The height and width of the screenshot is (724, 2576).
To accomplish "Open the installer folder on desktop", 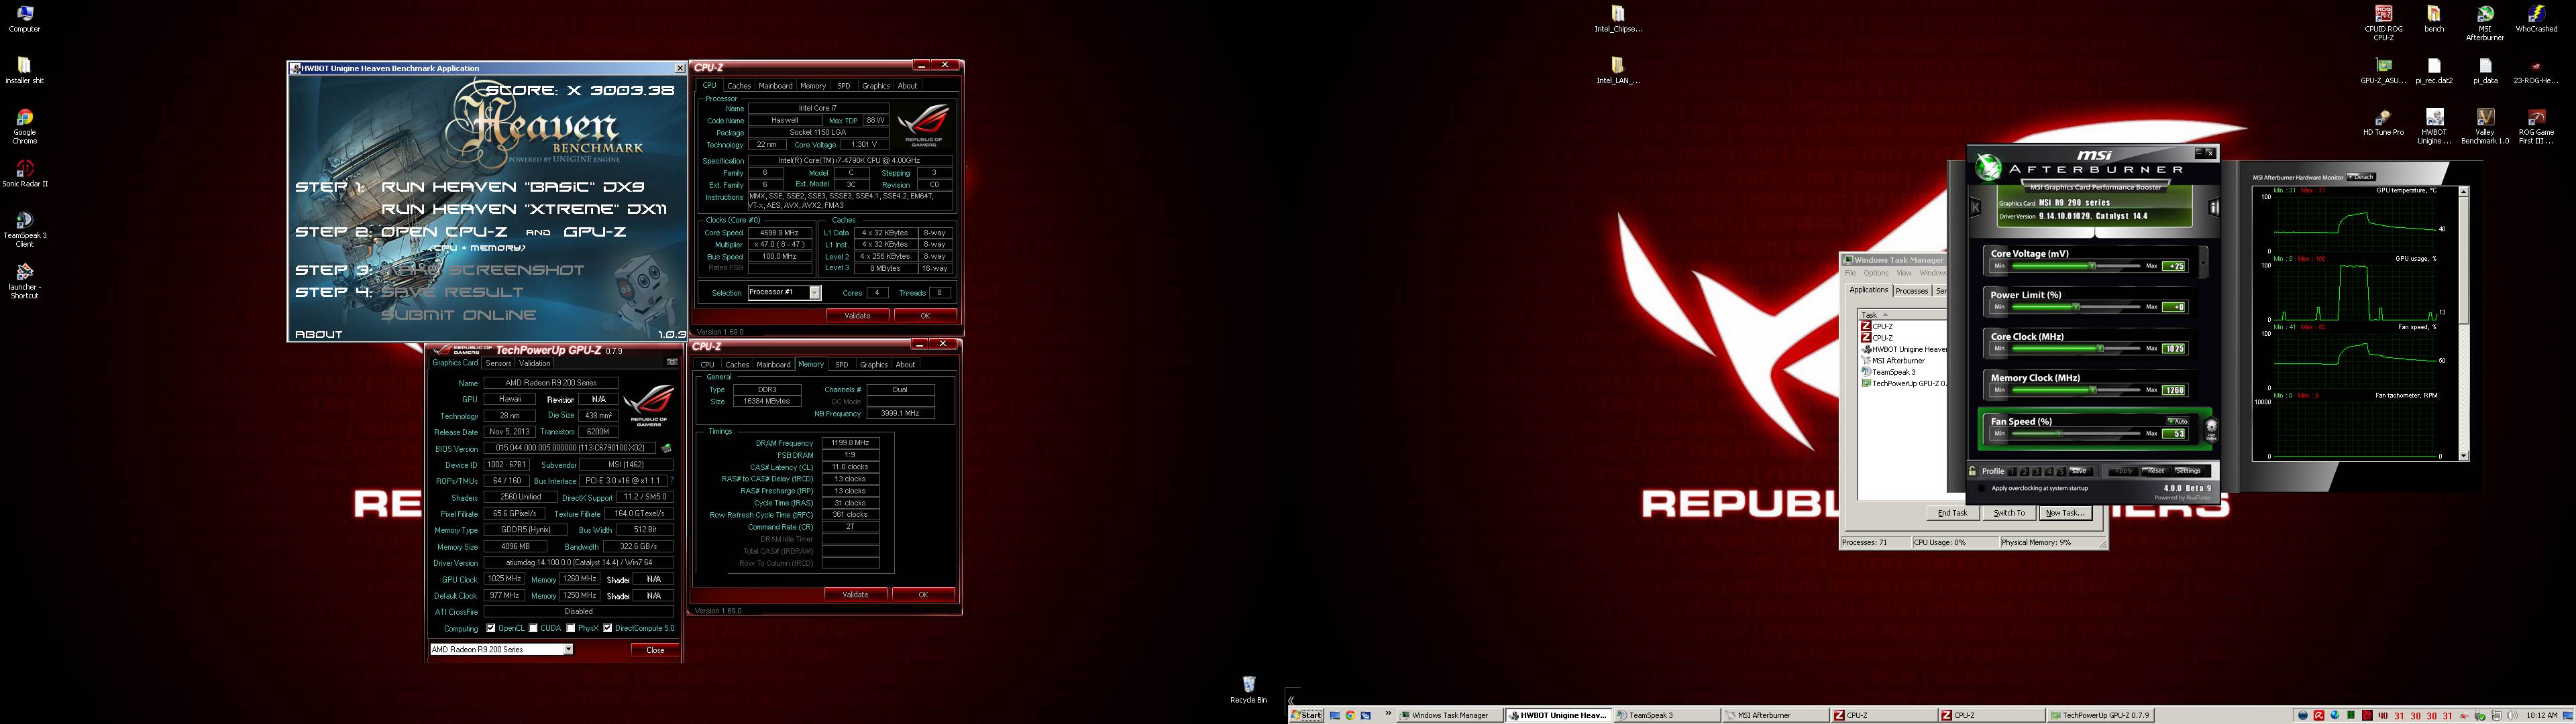I will pos(24,70).
